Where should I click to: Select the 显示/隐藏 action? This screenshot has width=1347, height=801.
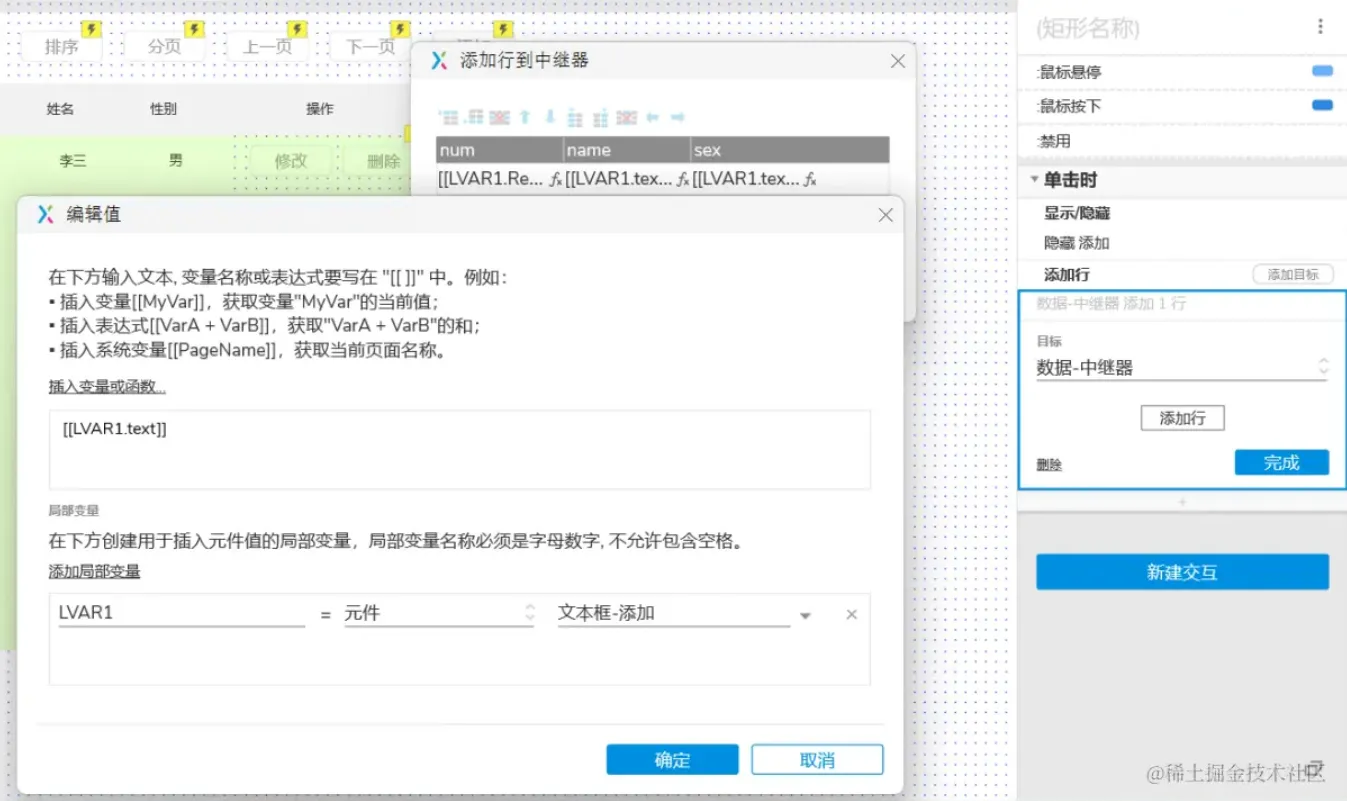pyautogui.click(x=1077, y=213)
